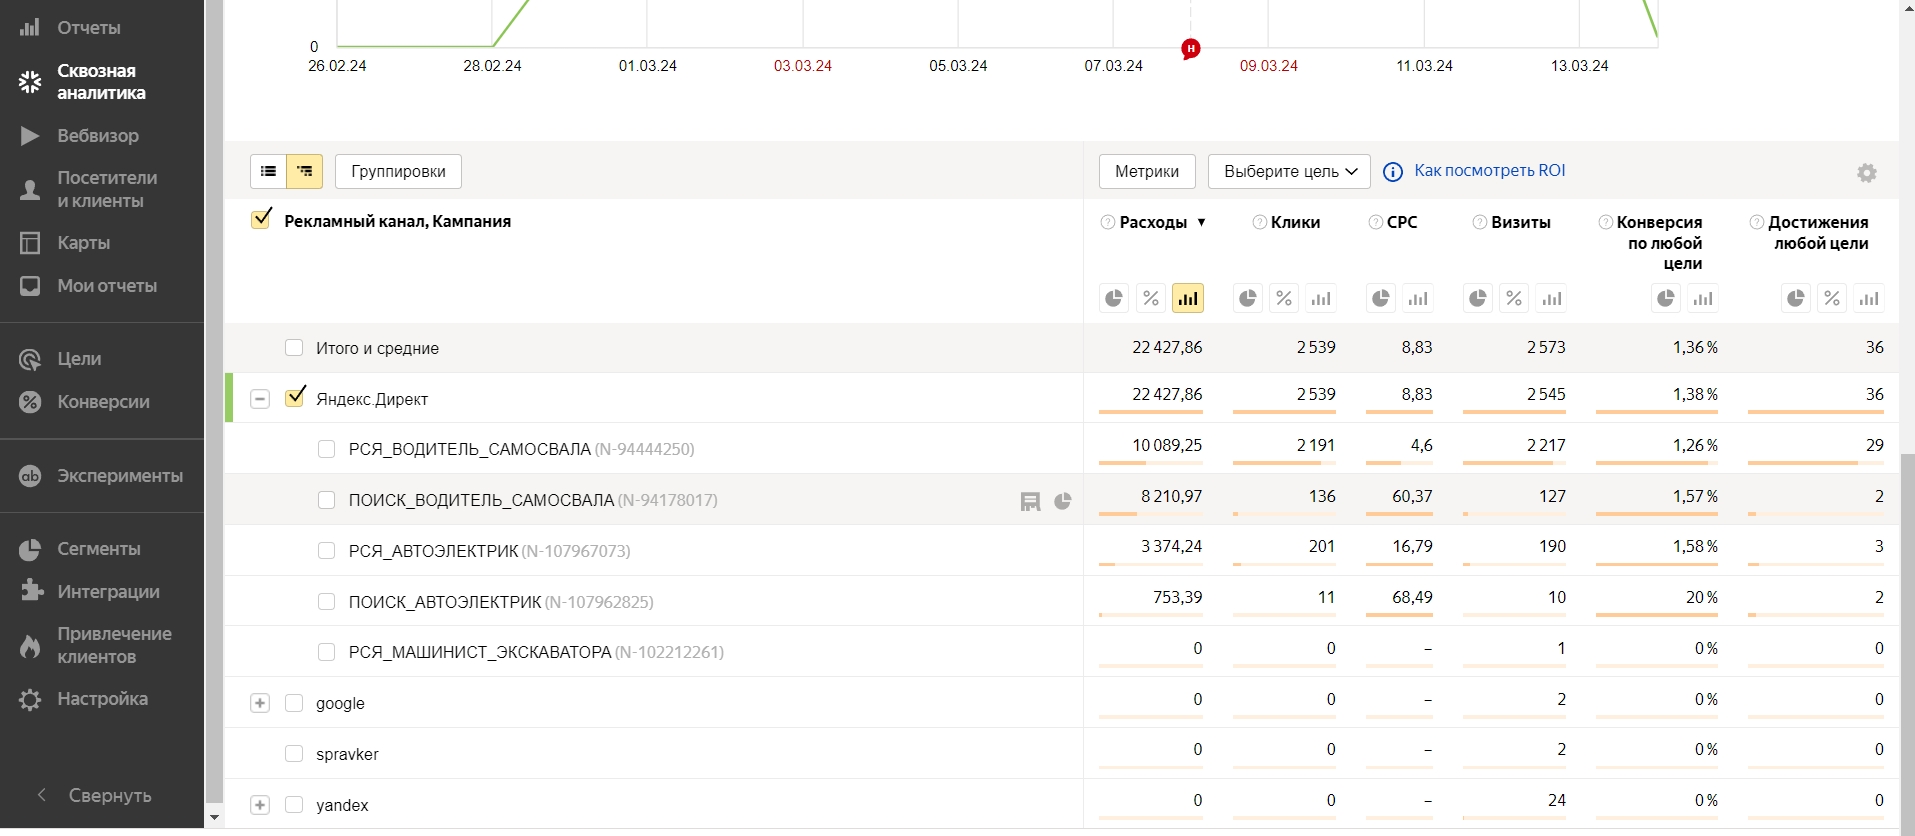Viewport: 1915px width, 836px height.
Task: Click the Посетители и клиенты person icon
Action: point(30,189)
